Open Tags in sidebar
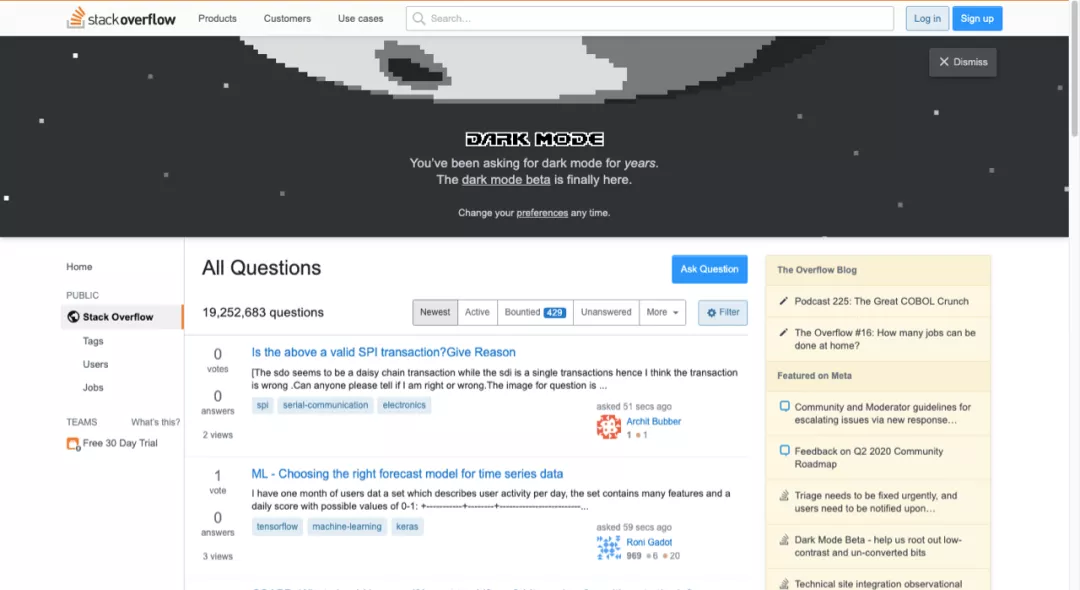1080x590 pixels. coord(93,341)
